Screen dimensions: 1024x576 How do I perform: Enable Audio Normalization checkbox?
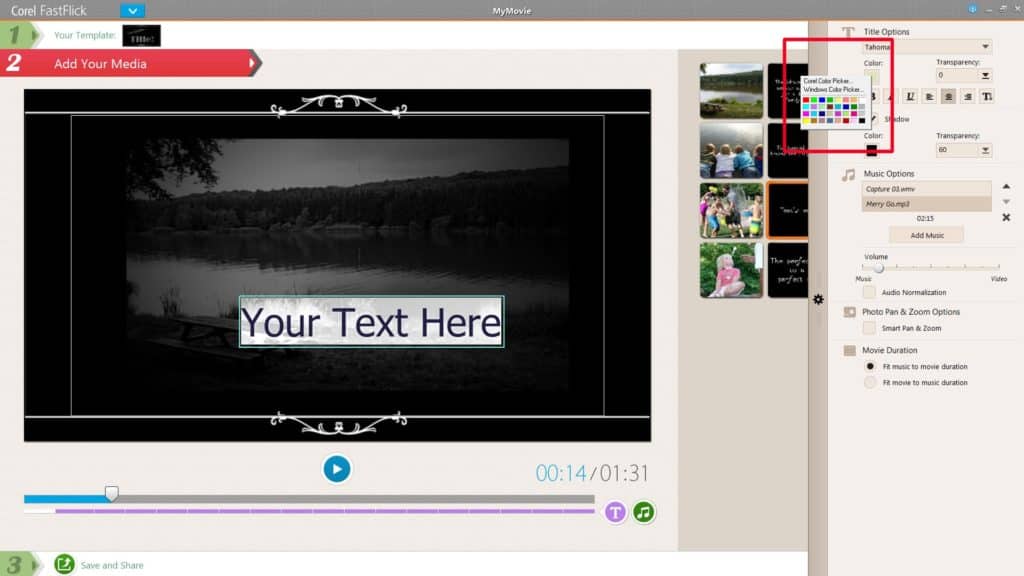870,292
